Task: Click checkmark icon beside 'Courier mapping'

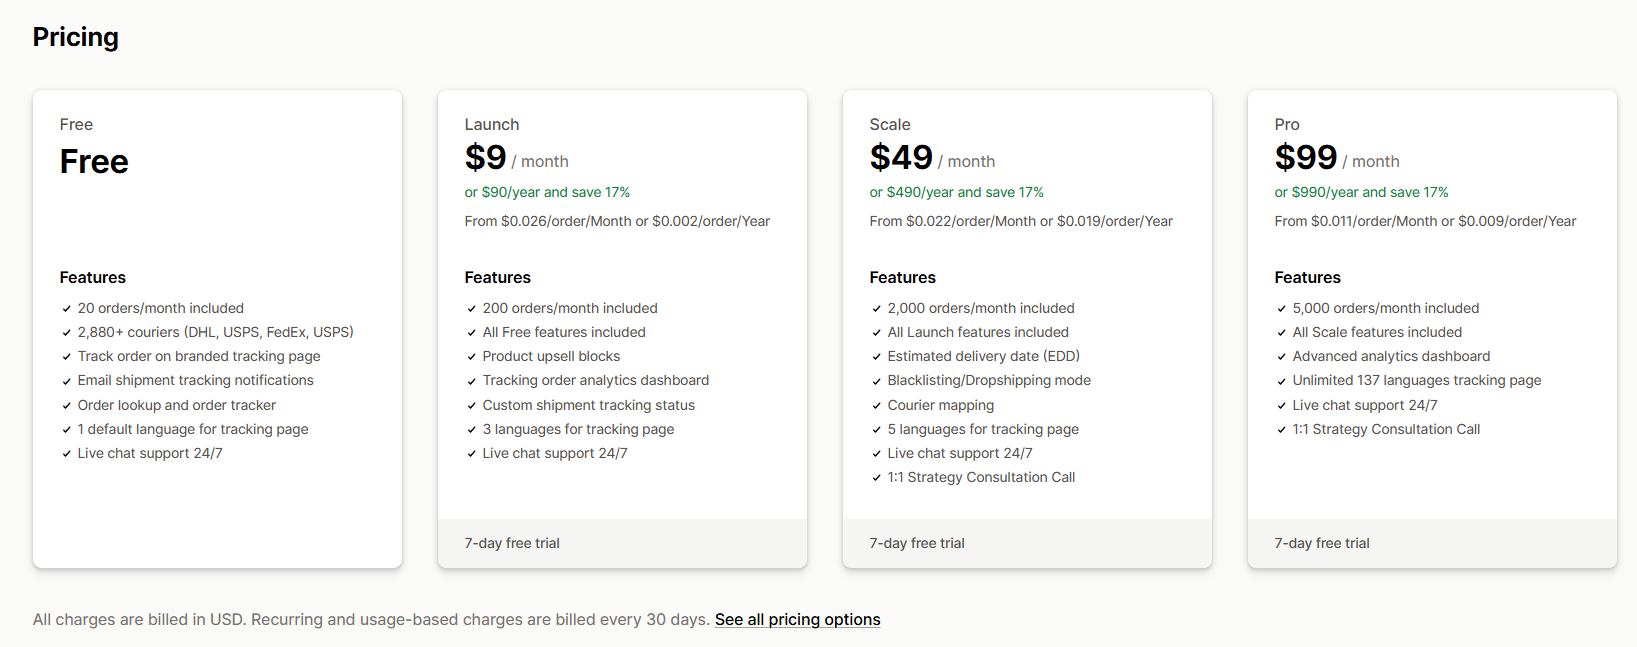Action: coord(877,406)
